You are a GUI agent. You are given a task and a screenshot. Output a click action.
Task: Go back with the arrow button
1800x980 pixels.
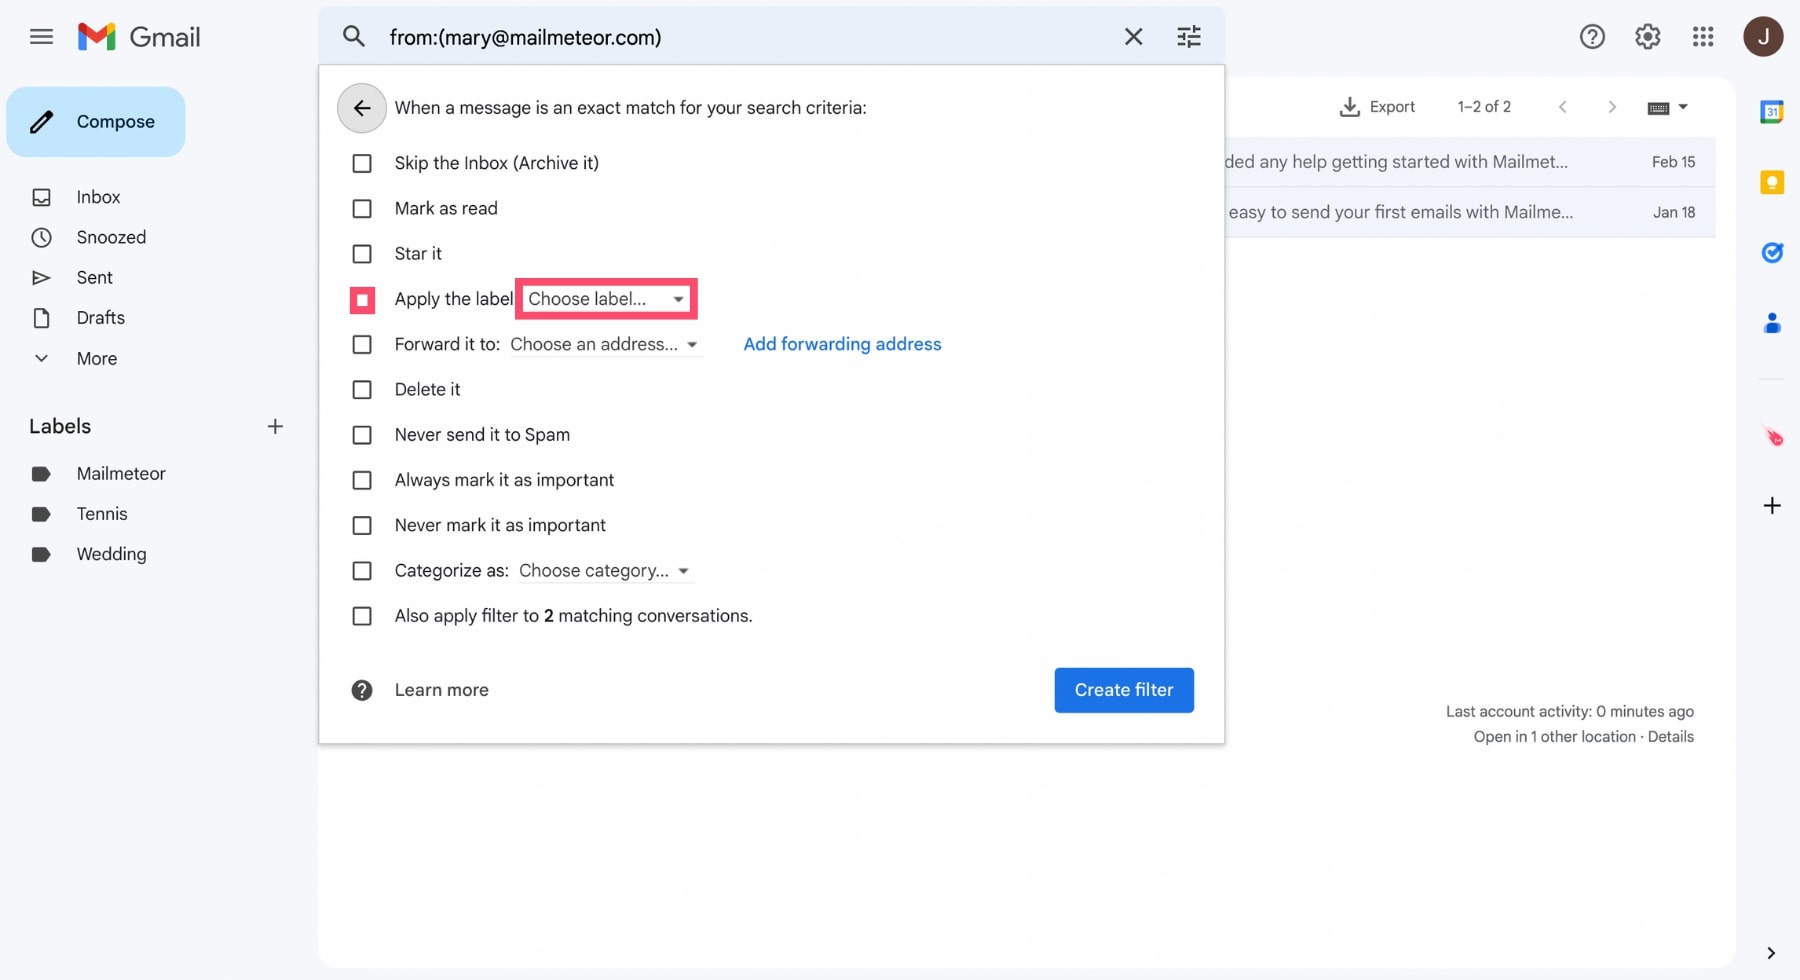[x=362, y=108]
